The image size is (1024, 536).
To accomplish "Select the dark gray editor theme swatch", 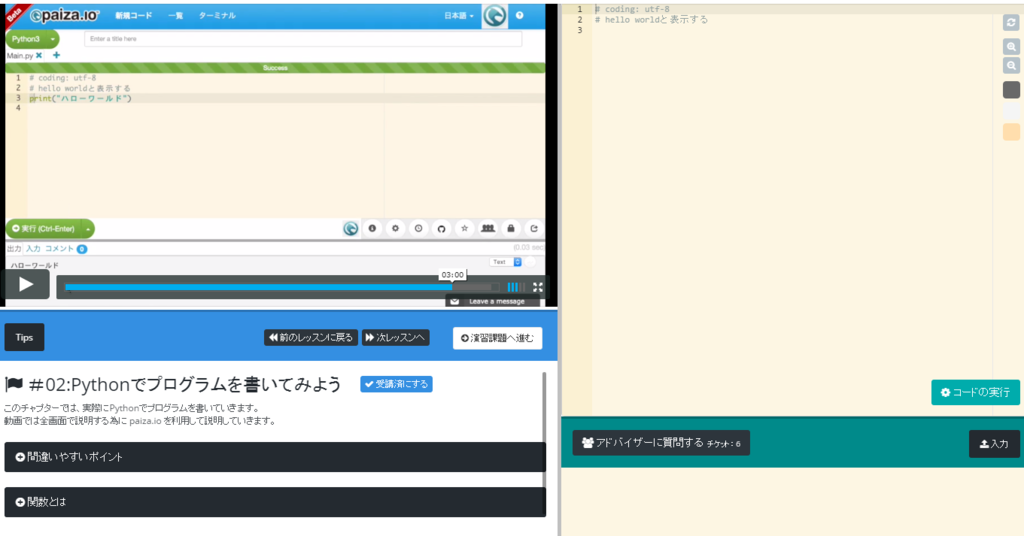I will point(1011,89).
